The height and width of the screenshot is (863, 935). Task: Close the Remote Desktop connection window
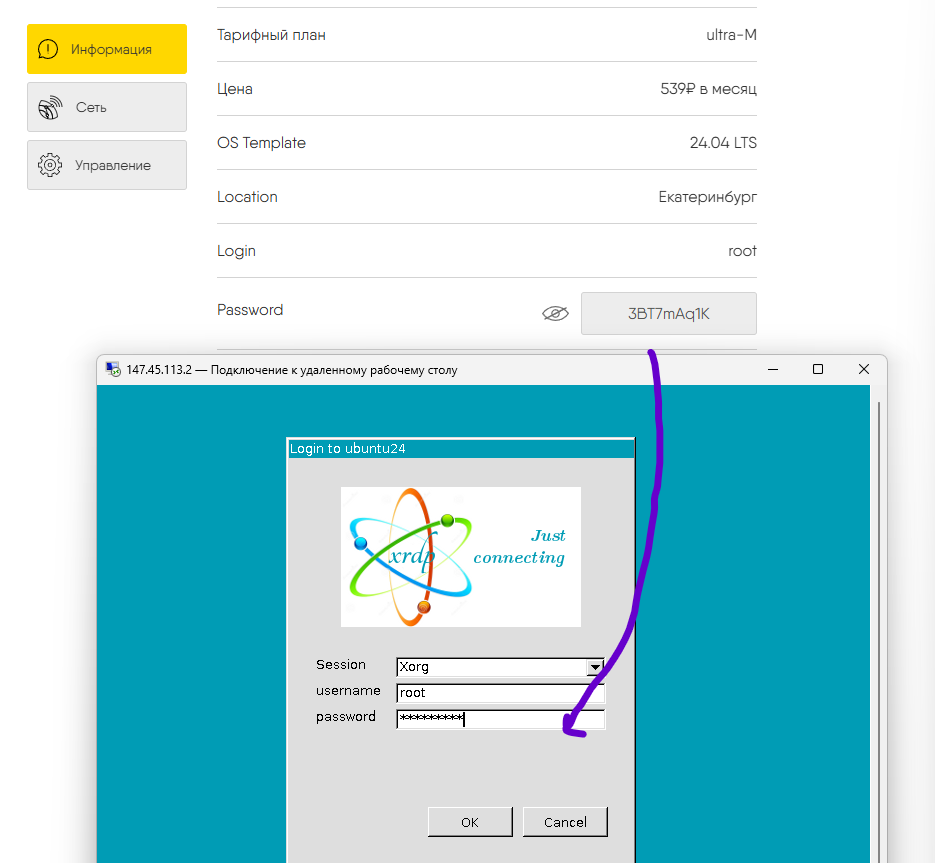coord(863,370)
